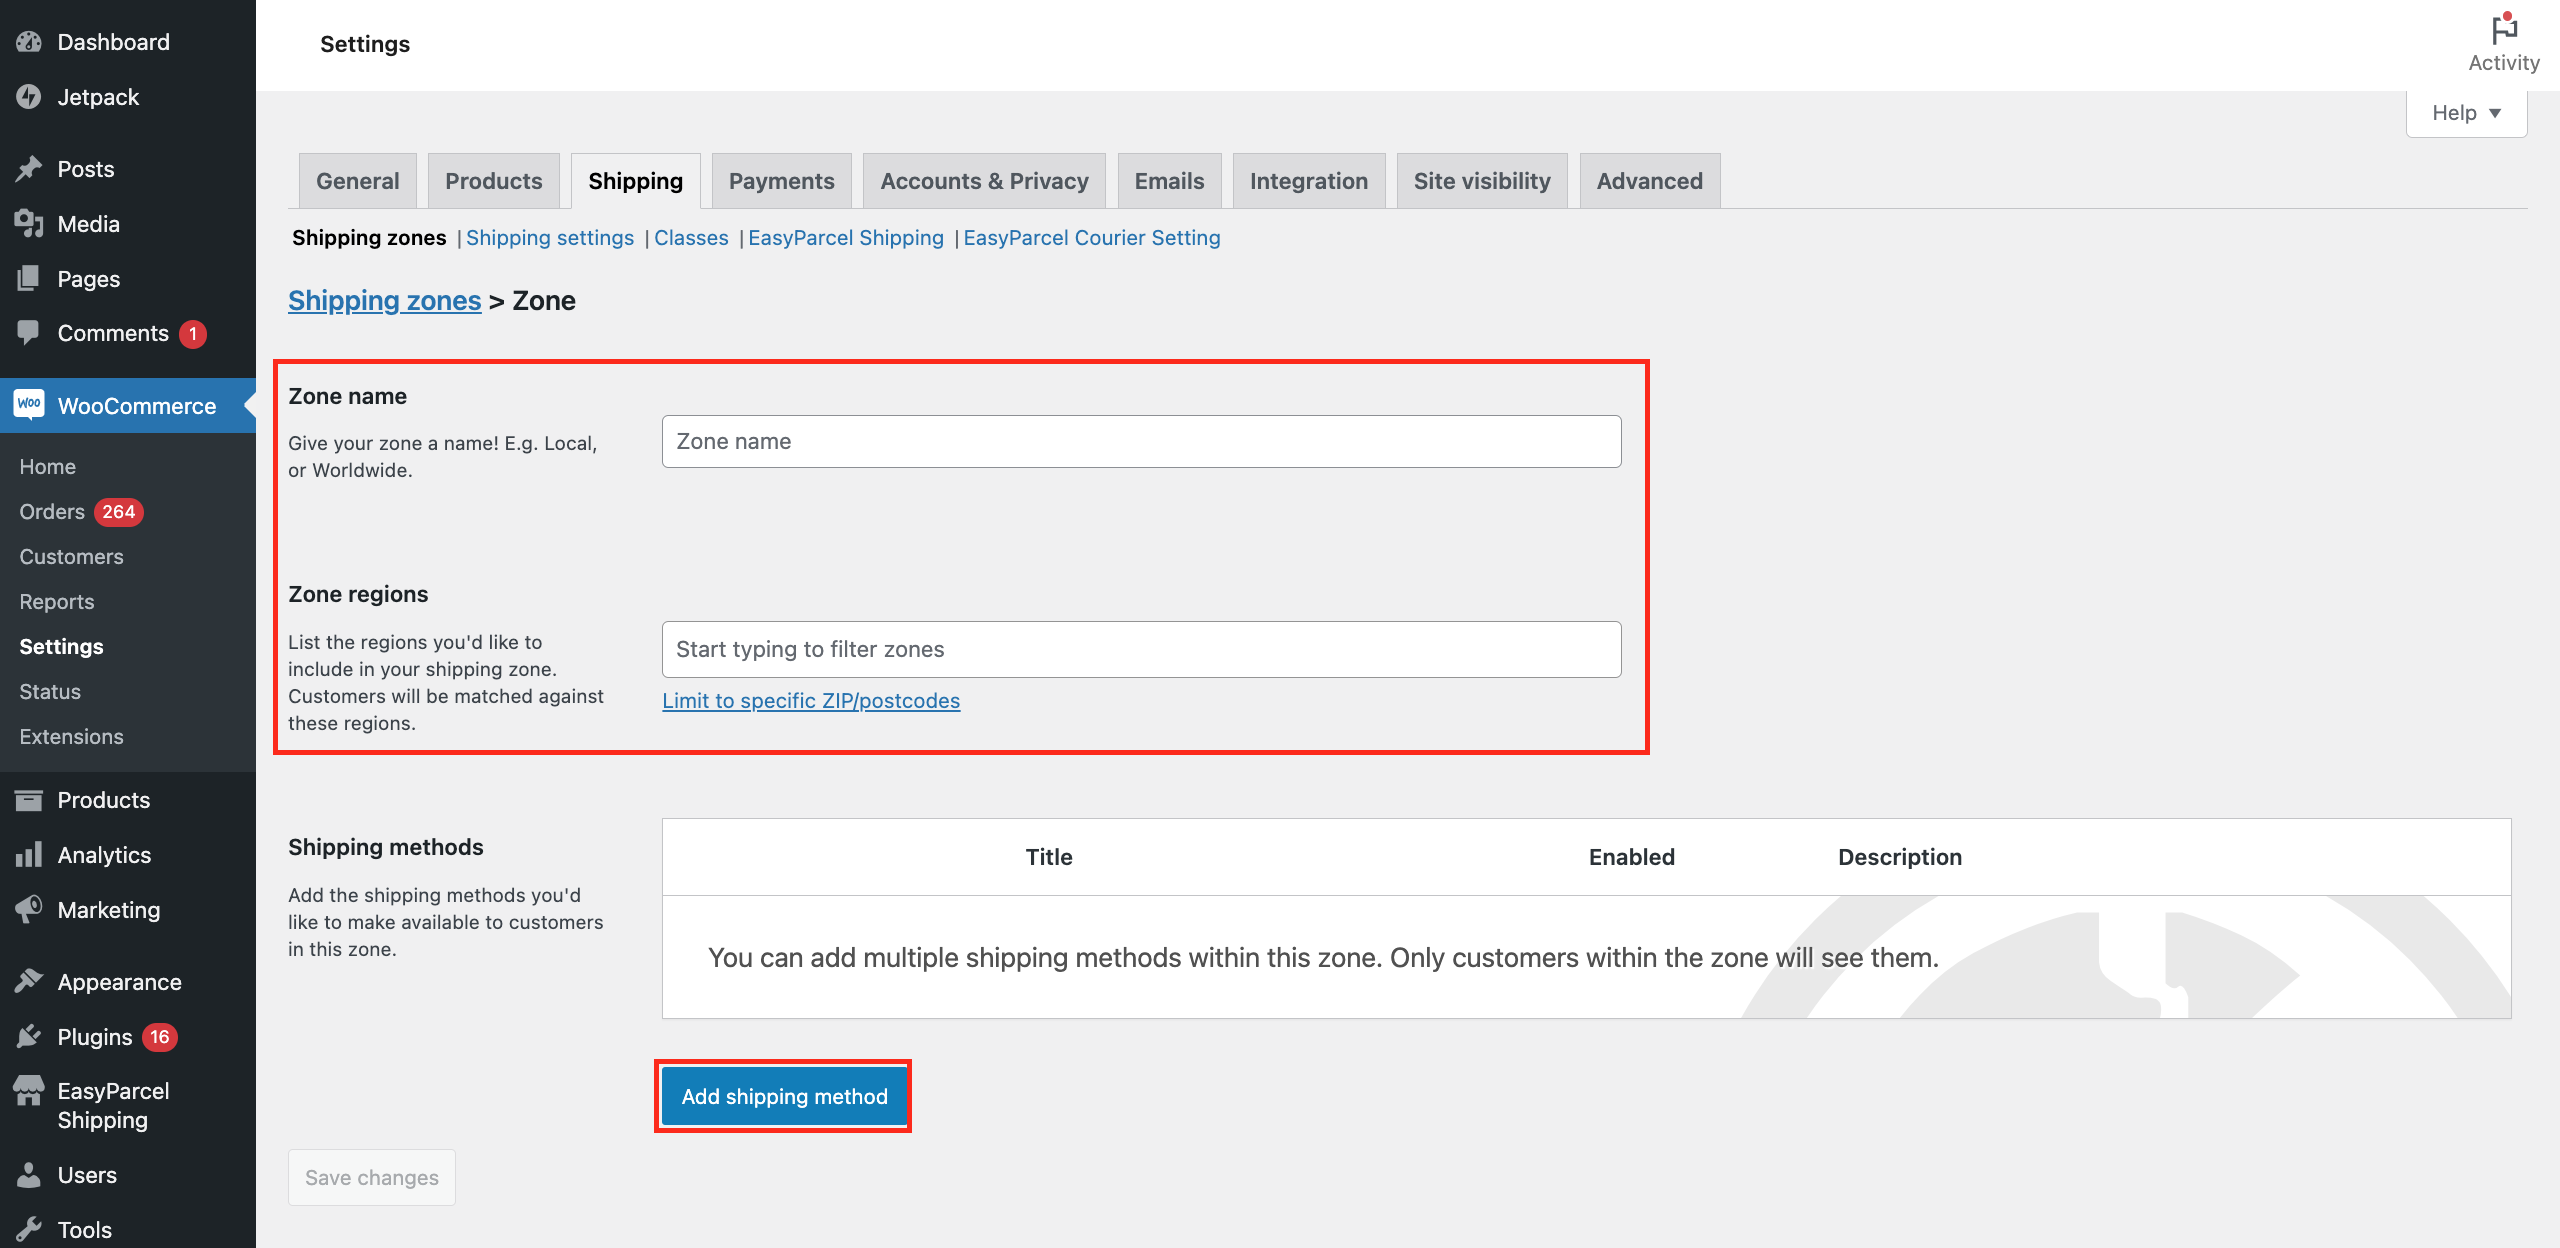Screen dimensions: 2560x1248
Task: Click the Products archive box icon
Action: 29,800
